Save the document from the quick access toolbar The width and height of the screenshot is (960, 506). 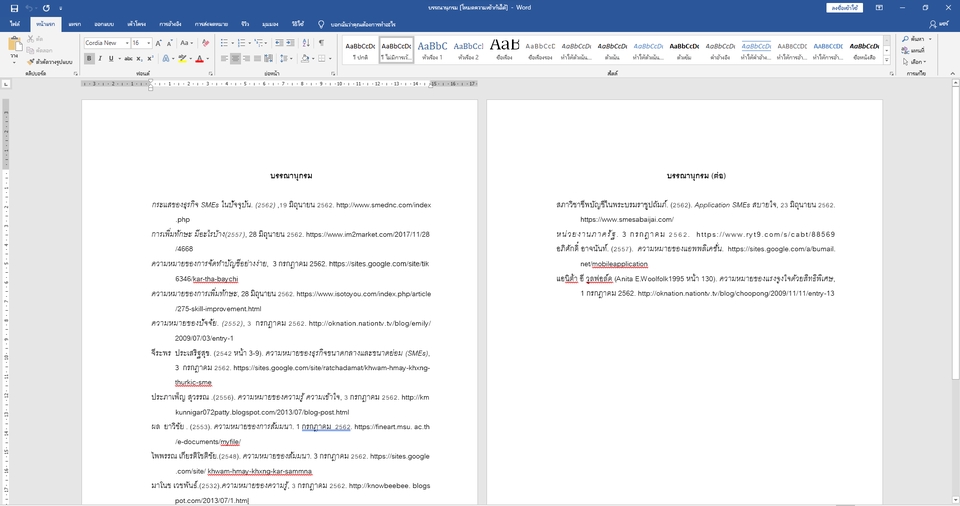(14, 8)
